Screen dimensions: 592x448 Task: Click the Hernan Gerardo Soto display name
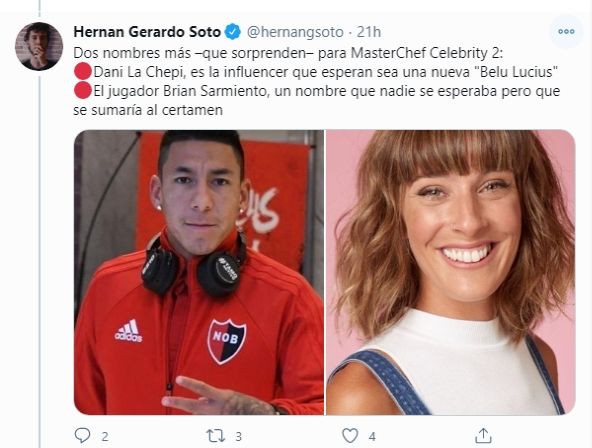pos(147,32)
